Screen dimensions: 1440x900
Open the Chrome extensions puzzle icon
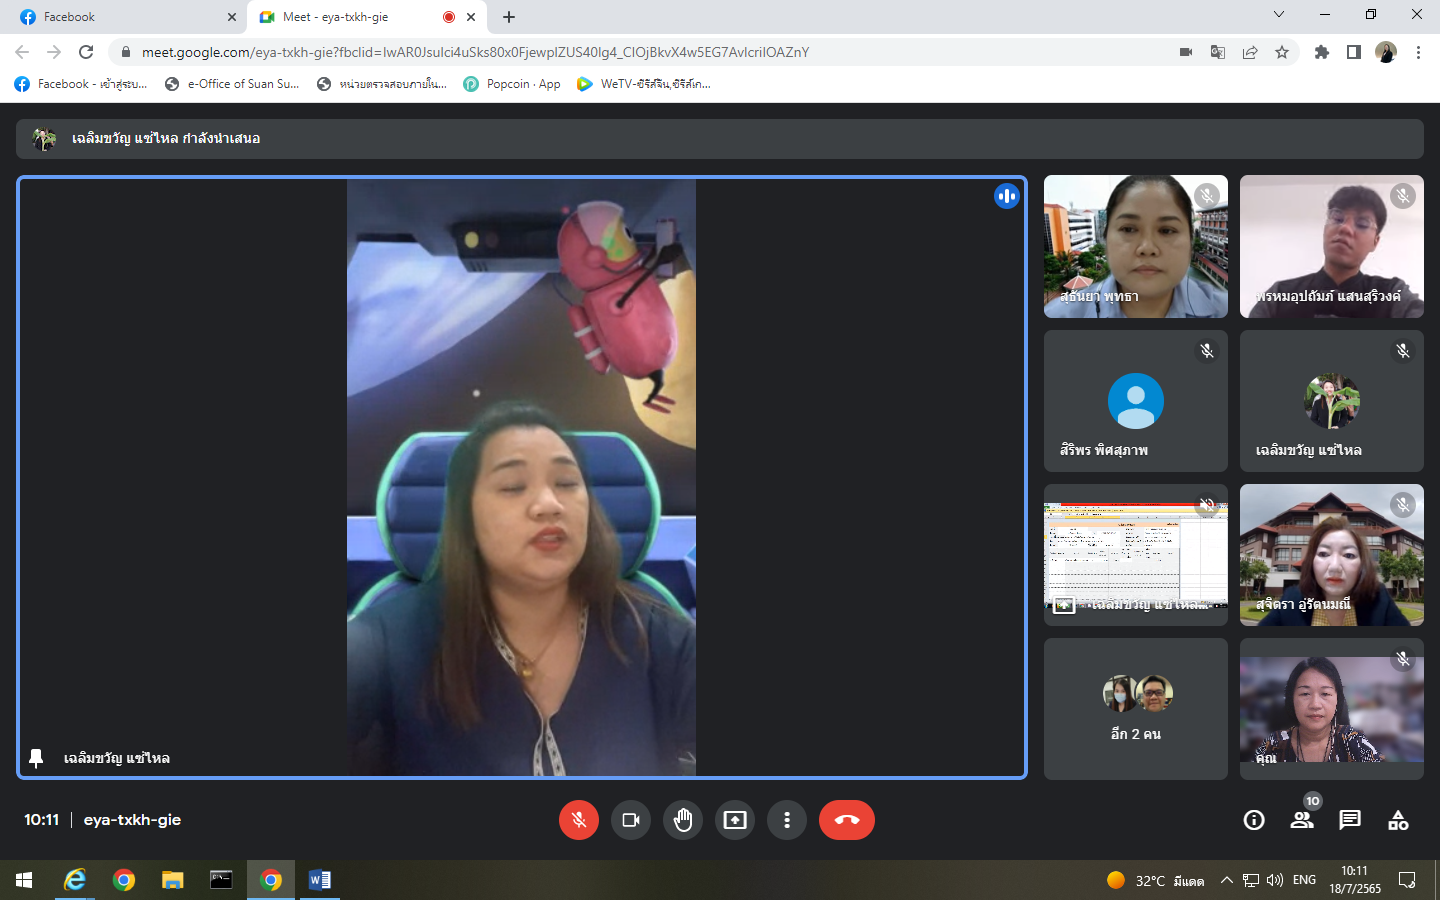(1322, 52)
